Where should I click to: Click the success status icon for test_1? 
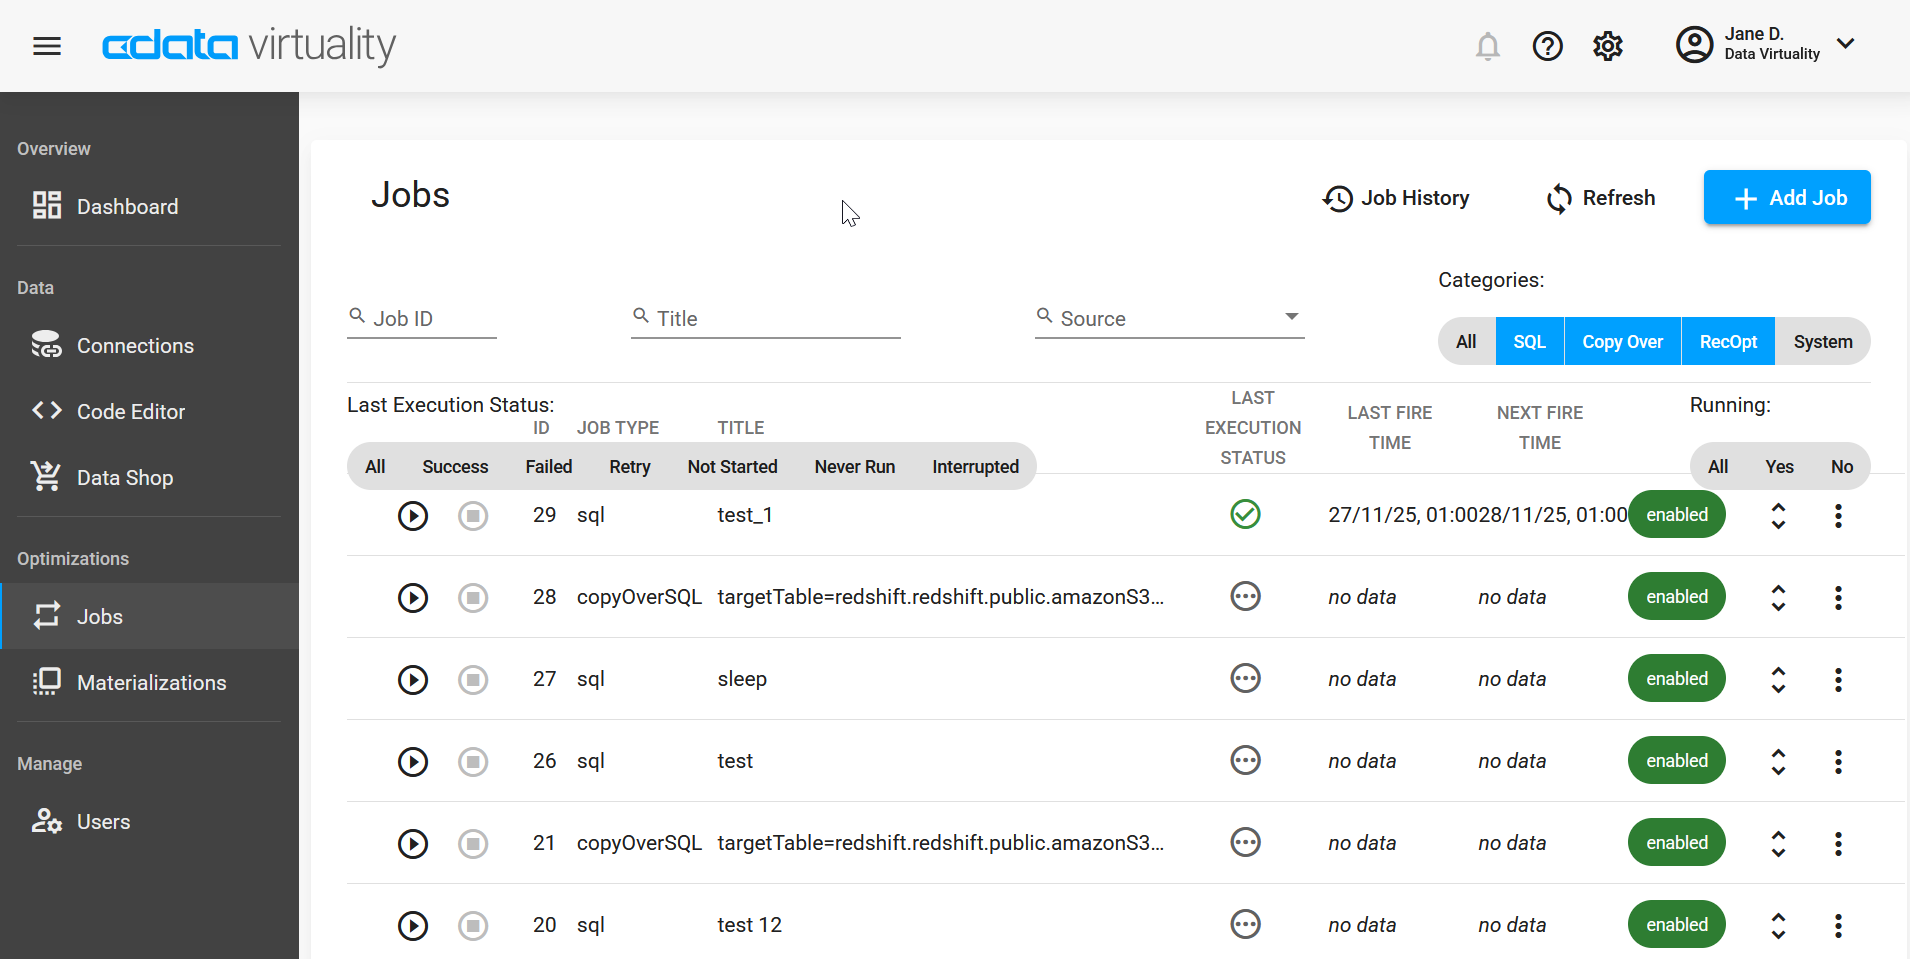(1245, 514)
